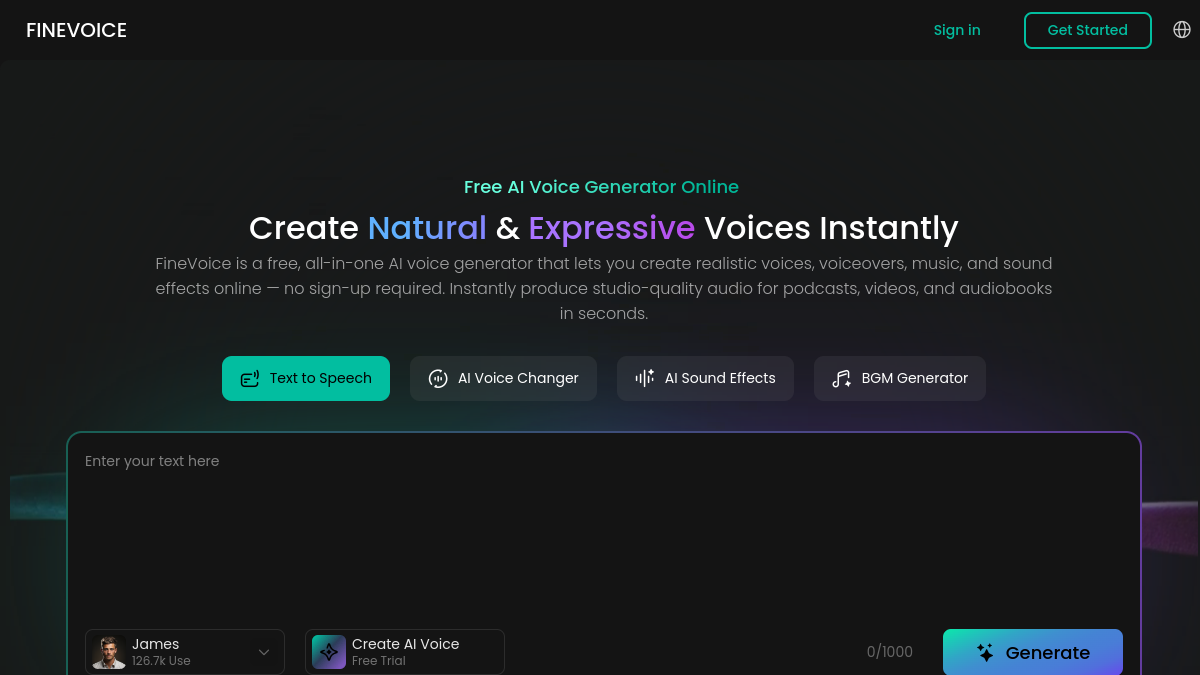
Task: Click the FINEVOICE logo
Action: 77,30
